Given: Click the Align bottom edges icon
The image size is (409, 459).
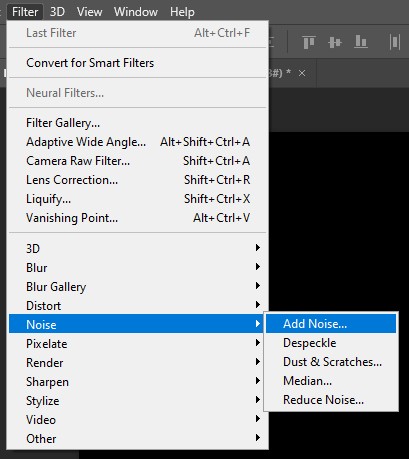Looking at the screenshot, I should coord(361,42).
